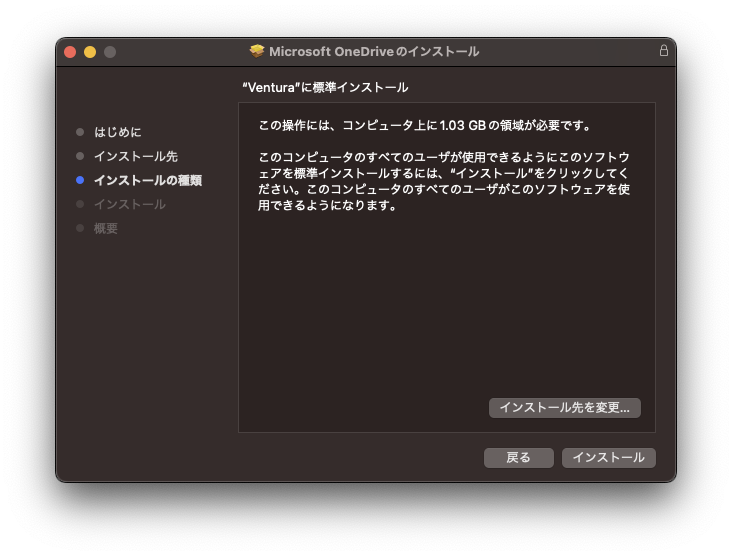Close the installer with the red button
Viewport: 732px width, 556px height.
[x=70, y=52]
